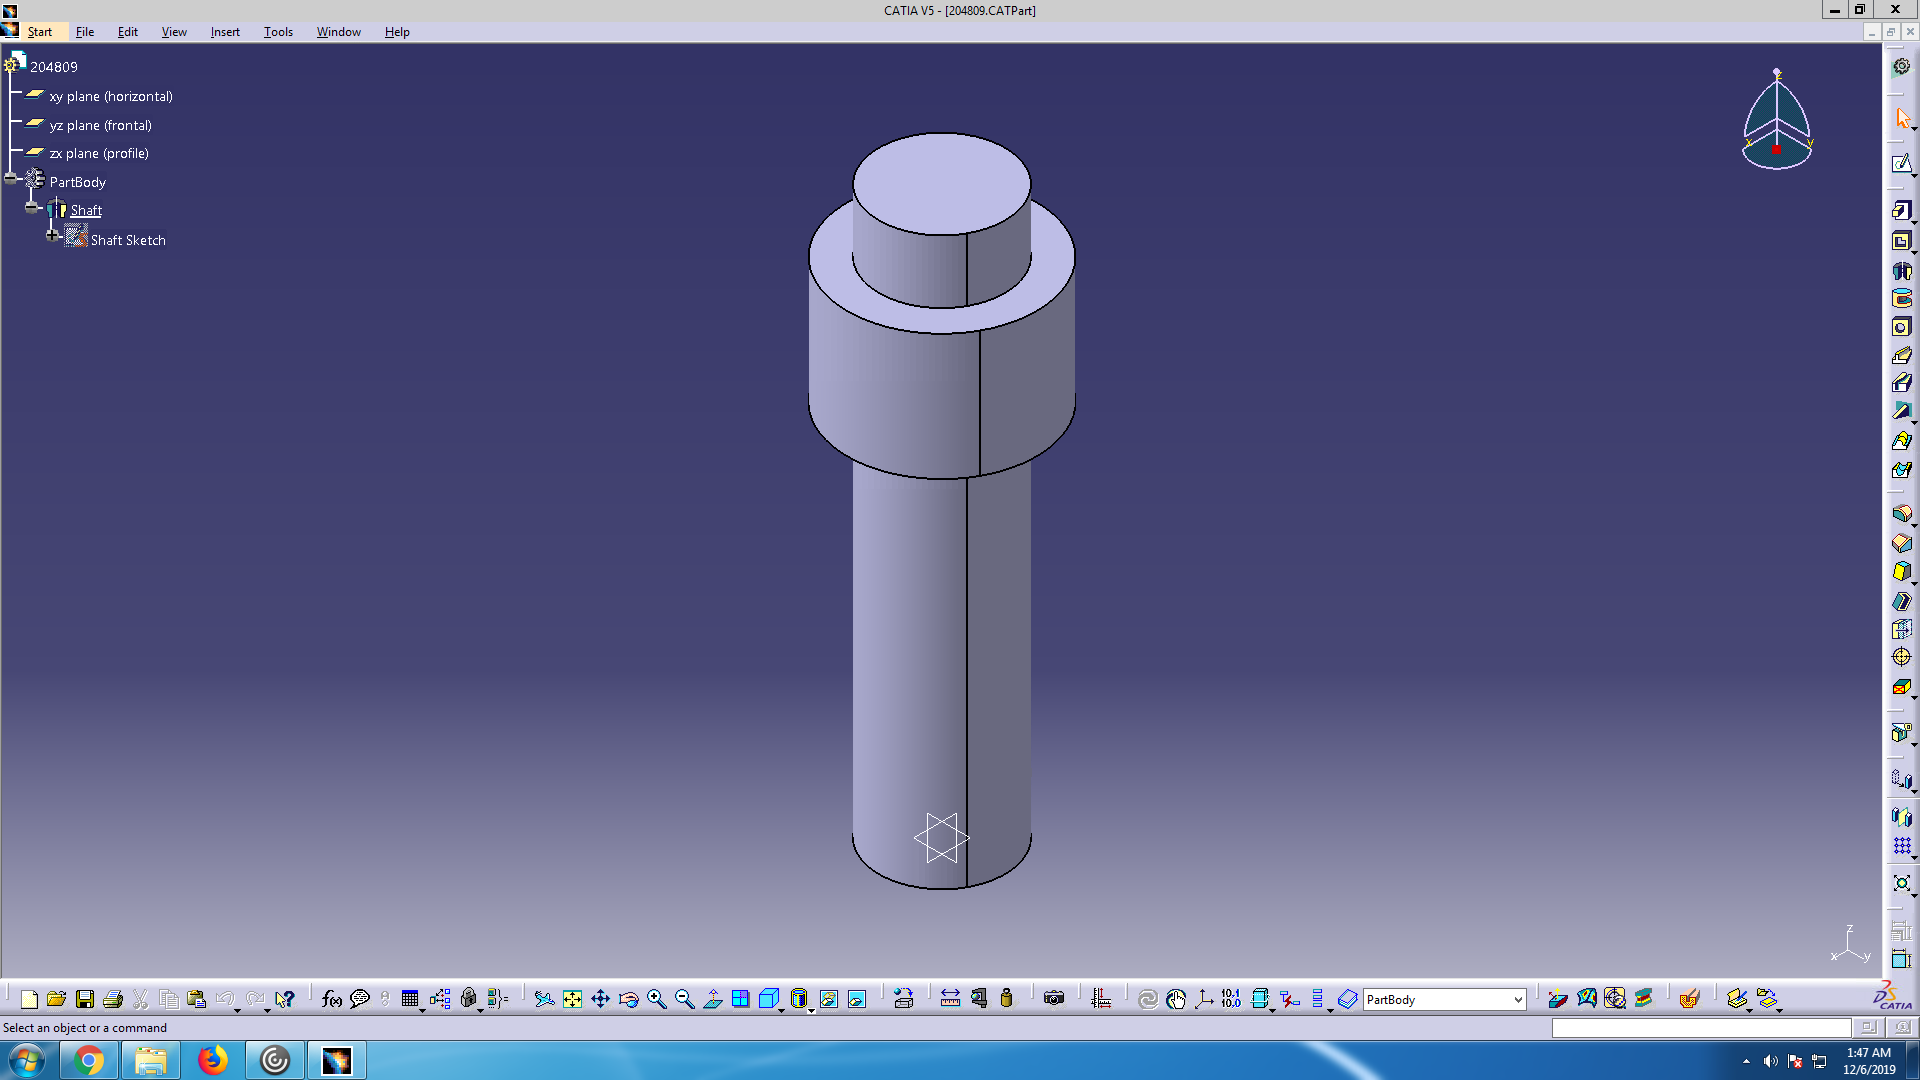Click the Formula f(x) icon
1920x1080 pixels.
point(332,999)
